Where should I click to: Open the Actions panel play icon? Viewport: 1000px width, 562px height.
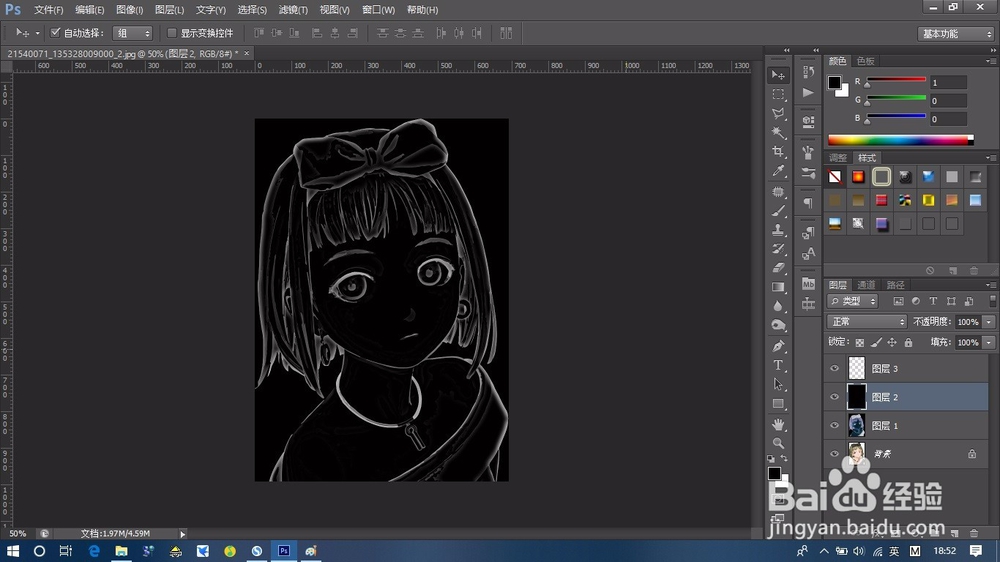click(809, 93)
